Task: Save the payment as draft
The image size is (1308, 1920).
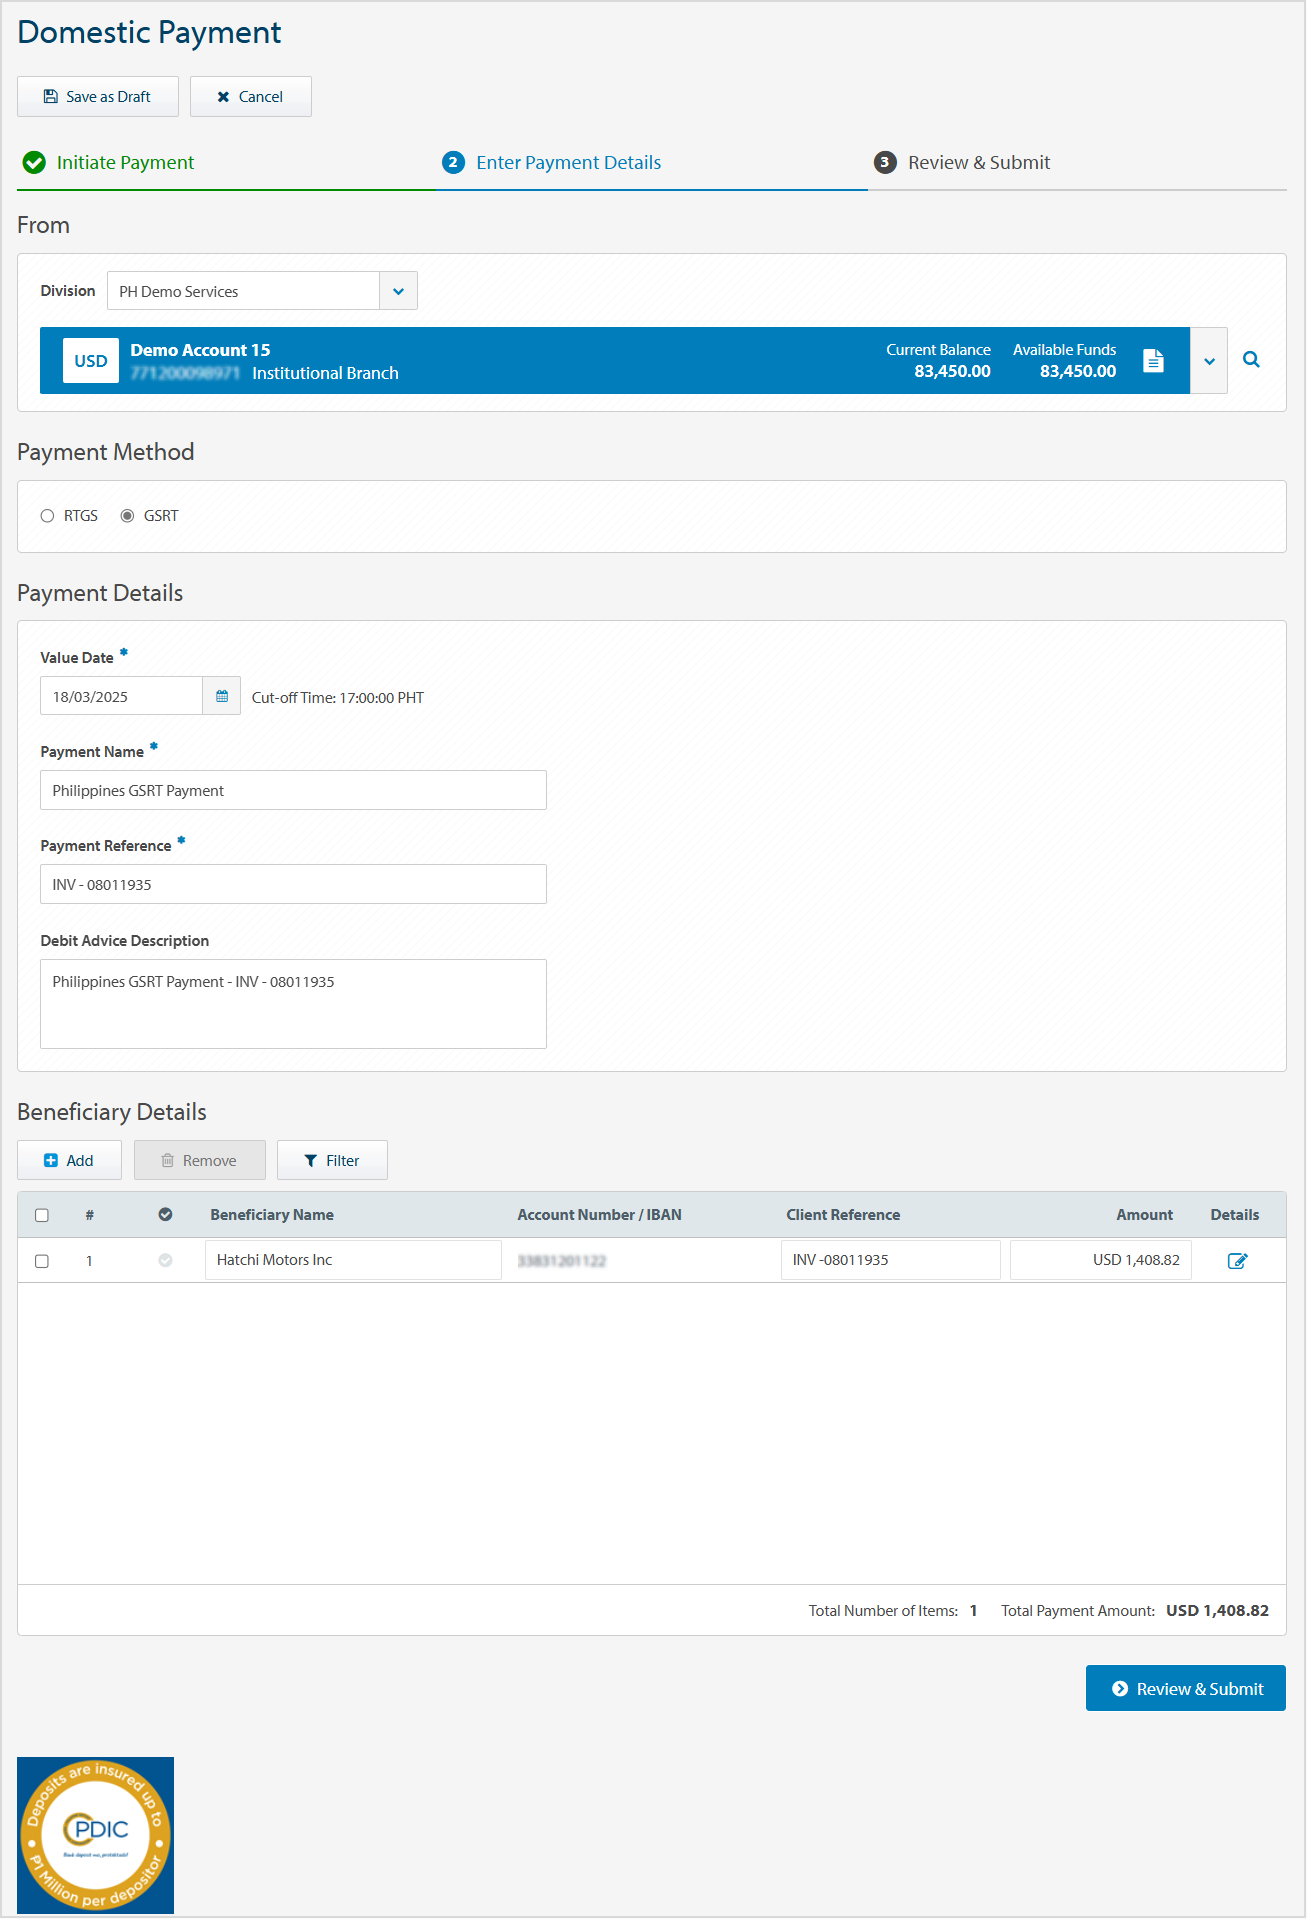Action: click(98, 97)
